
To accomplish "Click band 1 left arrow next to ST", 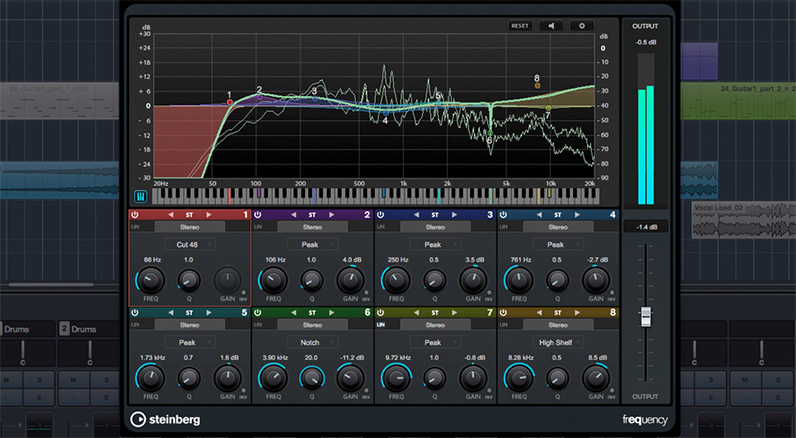I will [x=171, y=215].
